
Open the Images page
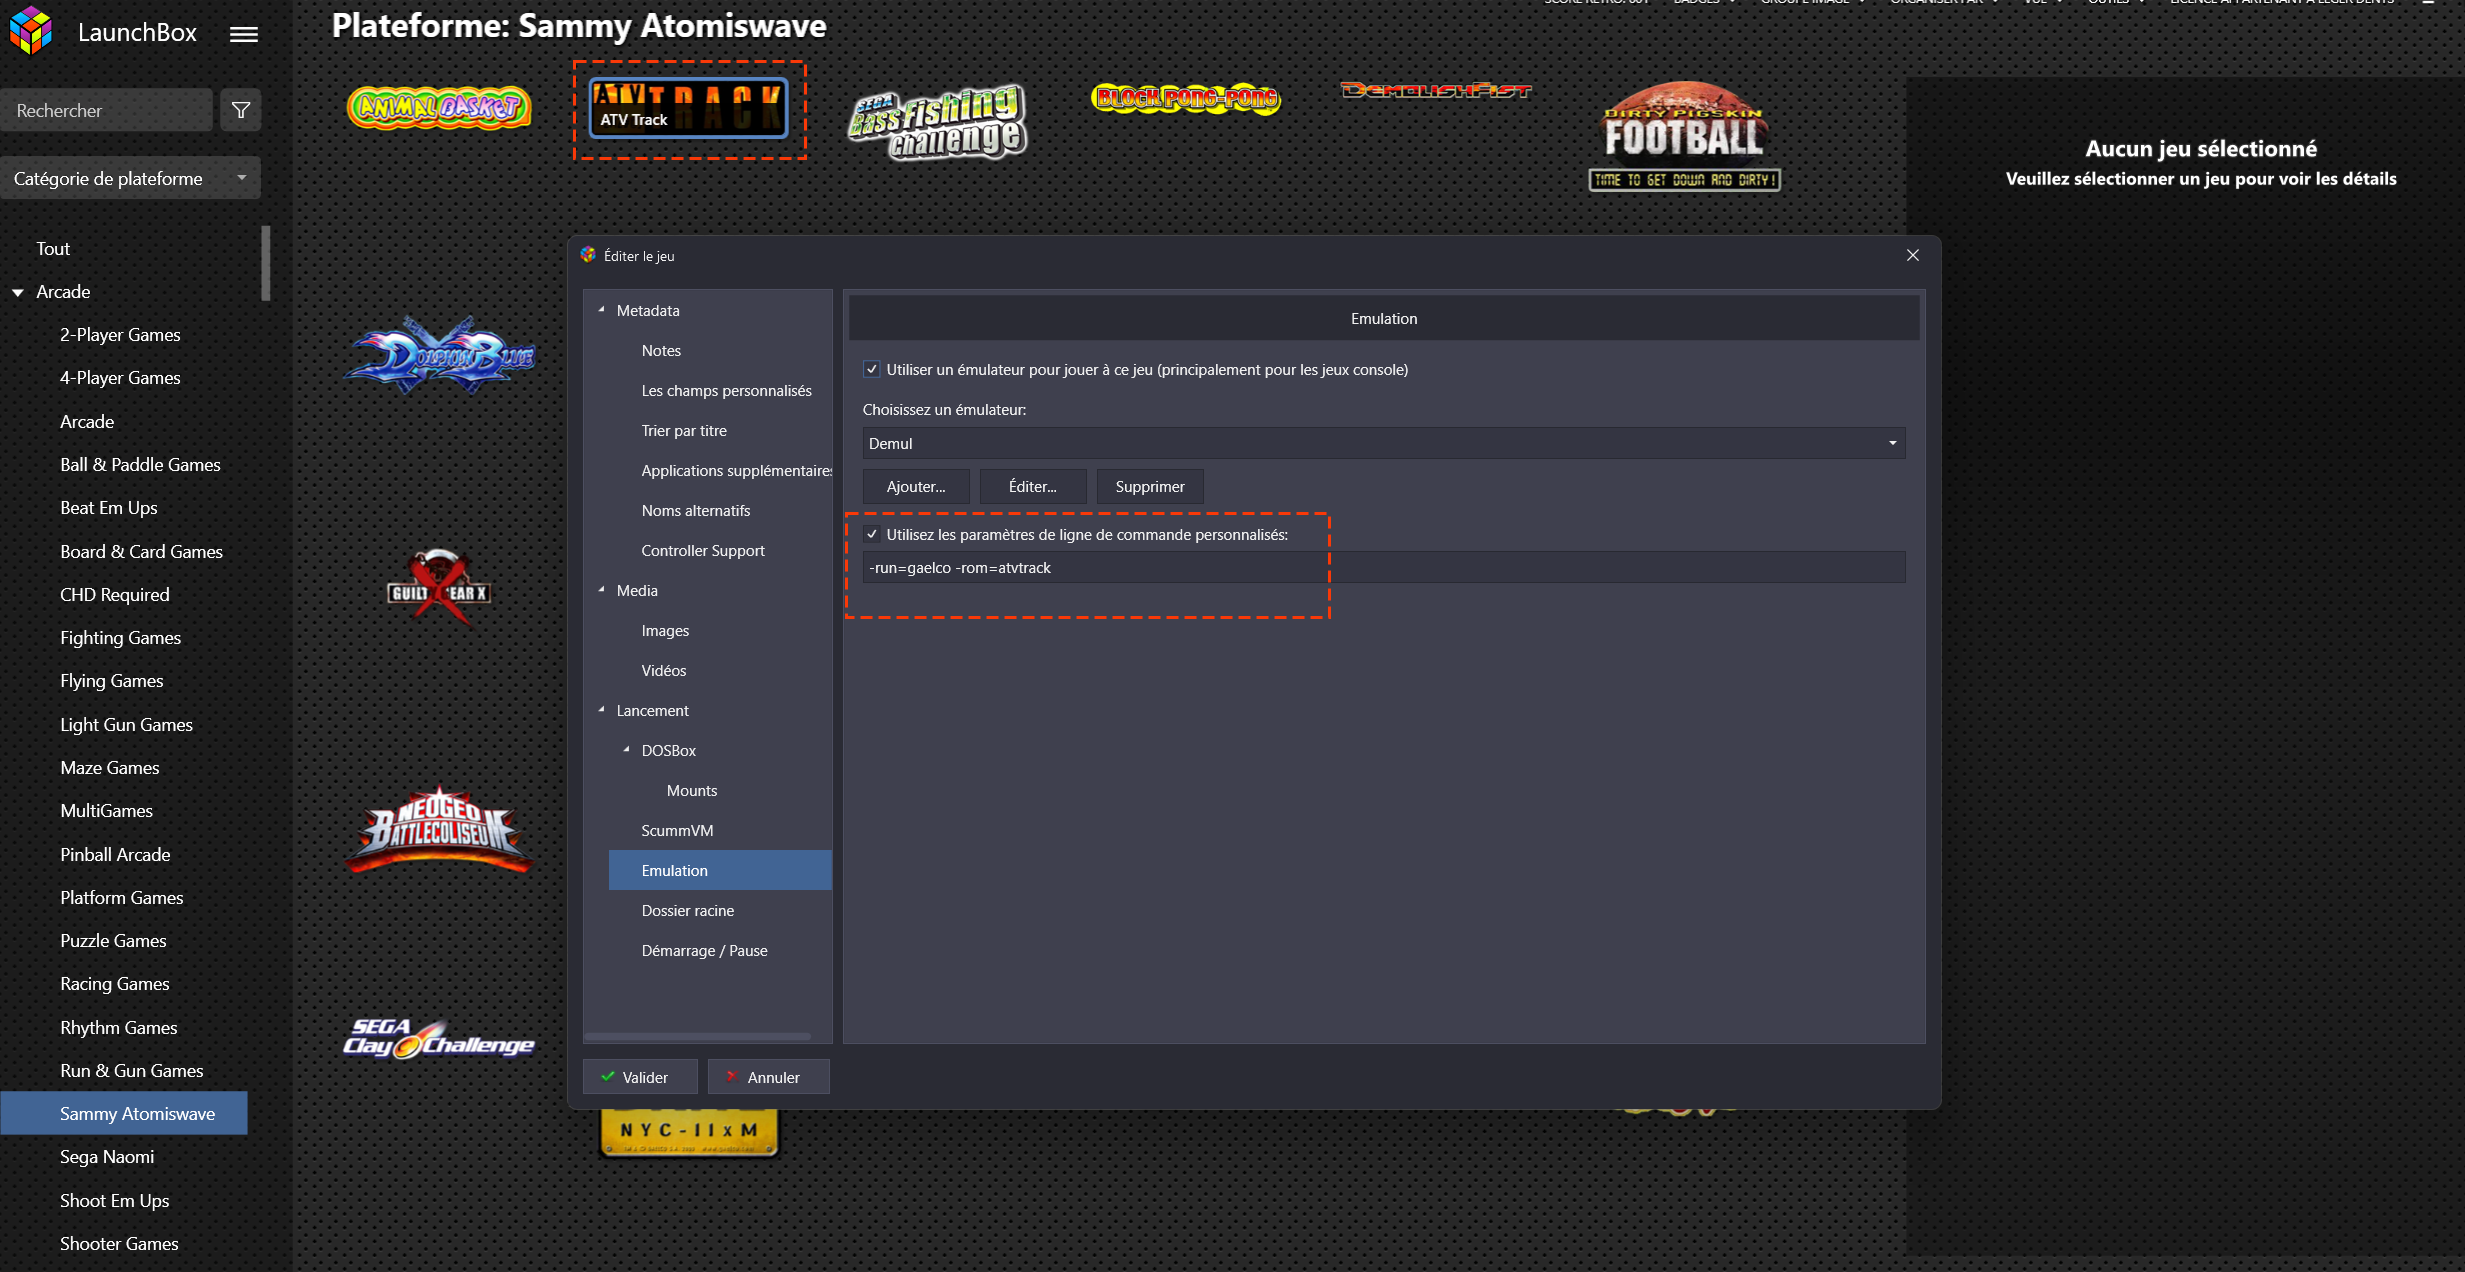[665, 630]
